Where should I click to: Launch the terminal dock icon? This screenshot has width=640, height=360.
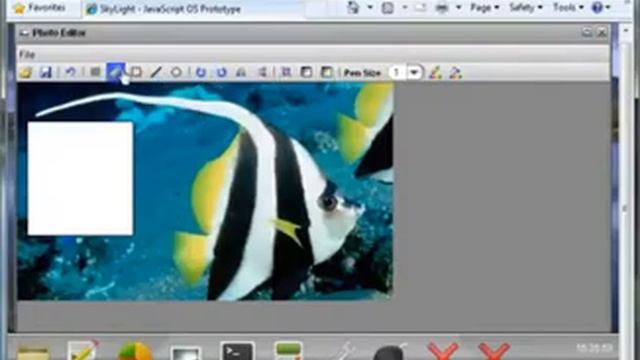click(x=237, y=351)
